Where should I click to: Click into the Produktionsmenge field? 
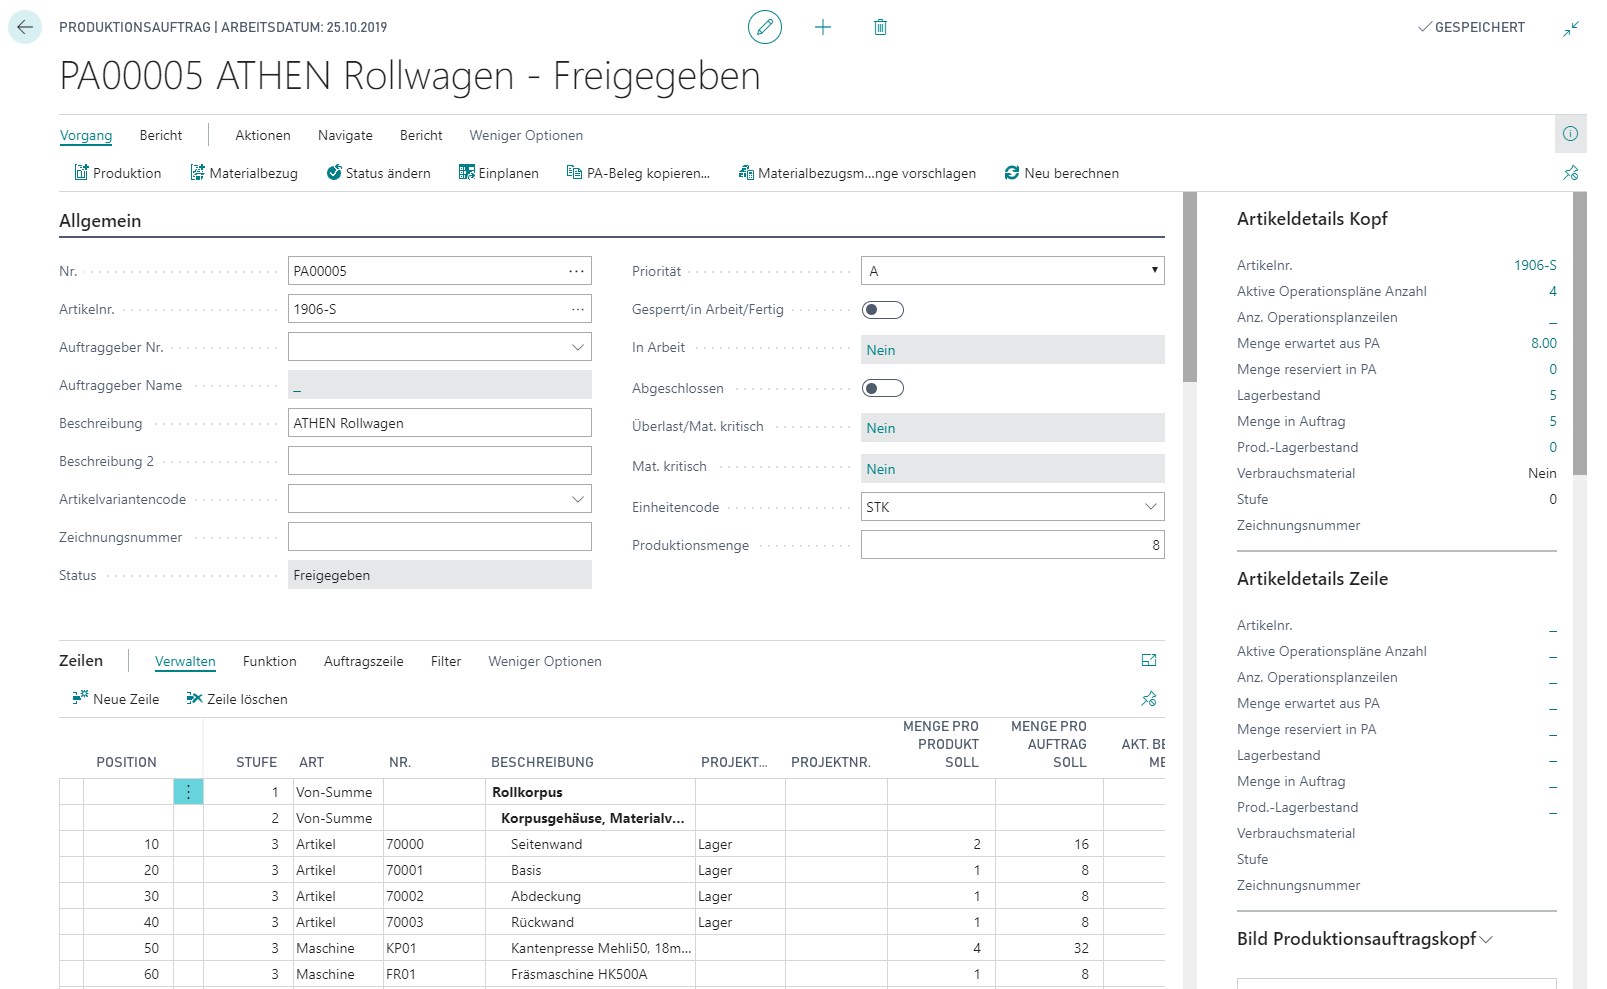tap(1012, 545)
